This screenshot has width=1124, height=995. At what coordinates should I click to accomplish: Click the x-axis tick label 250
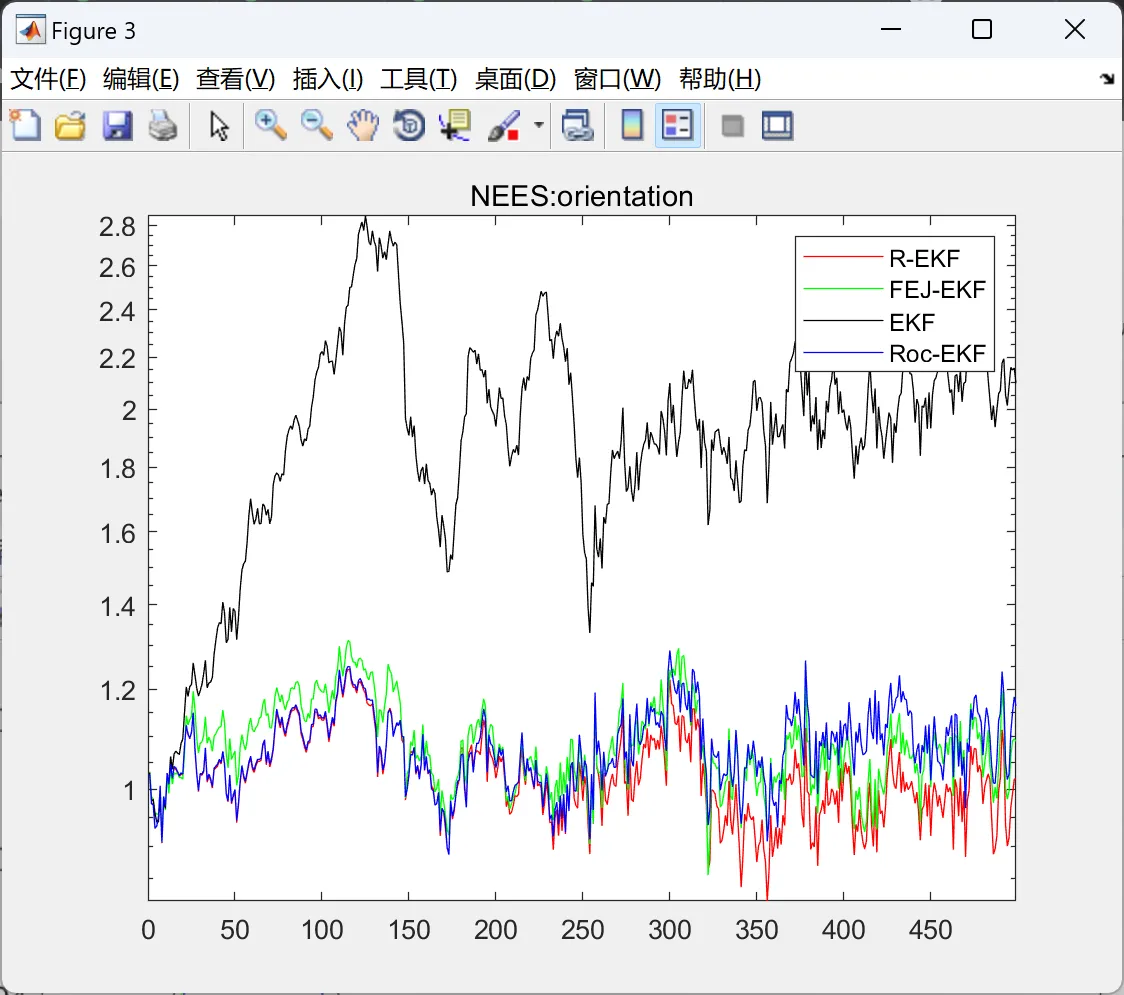click(582, 930)
